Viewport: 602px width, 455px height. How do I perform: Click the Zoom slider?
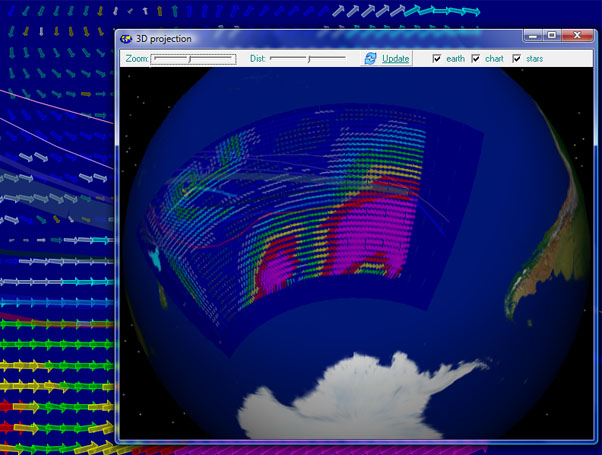[x=193, y=59]
